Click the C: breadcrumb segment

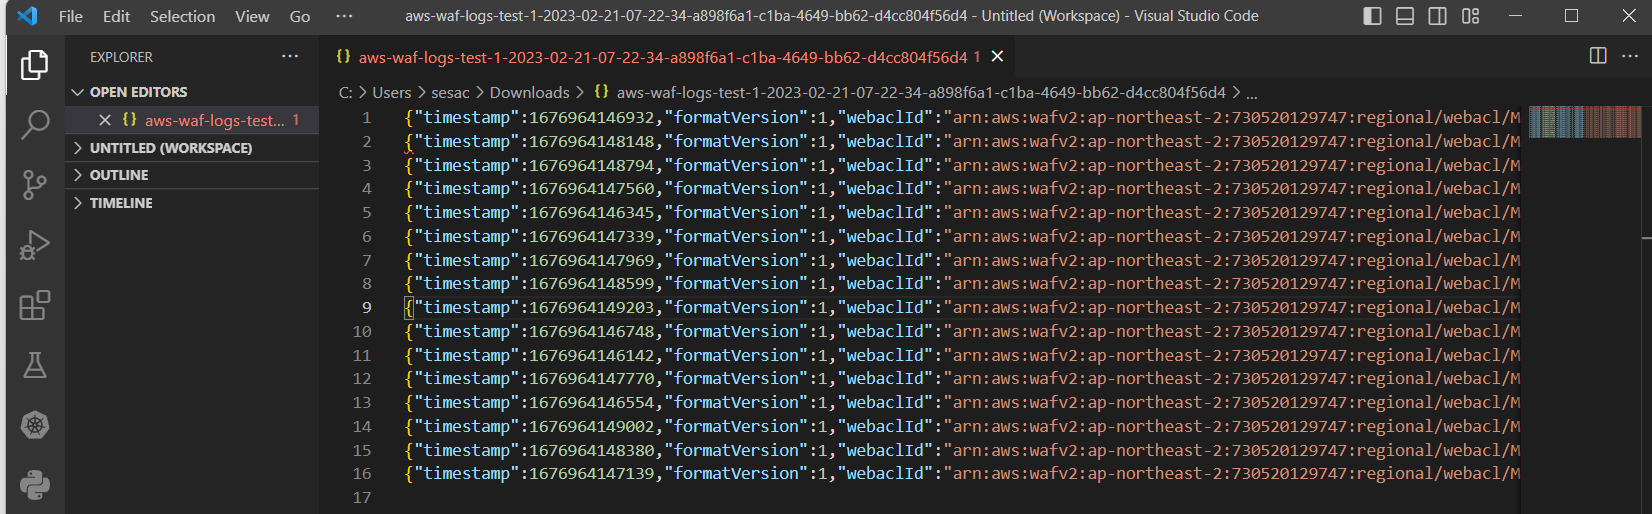[345, 92]
